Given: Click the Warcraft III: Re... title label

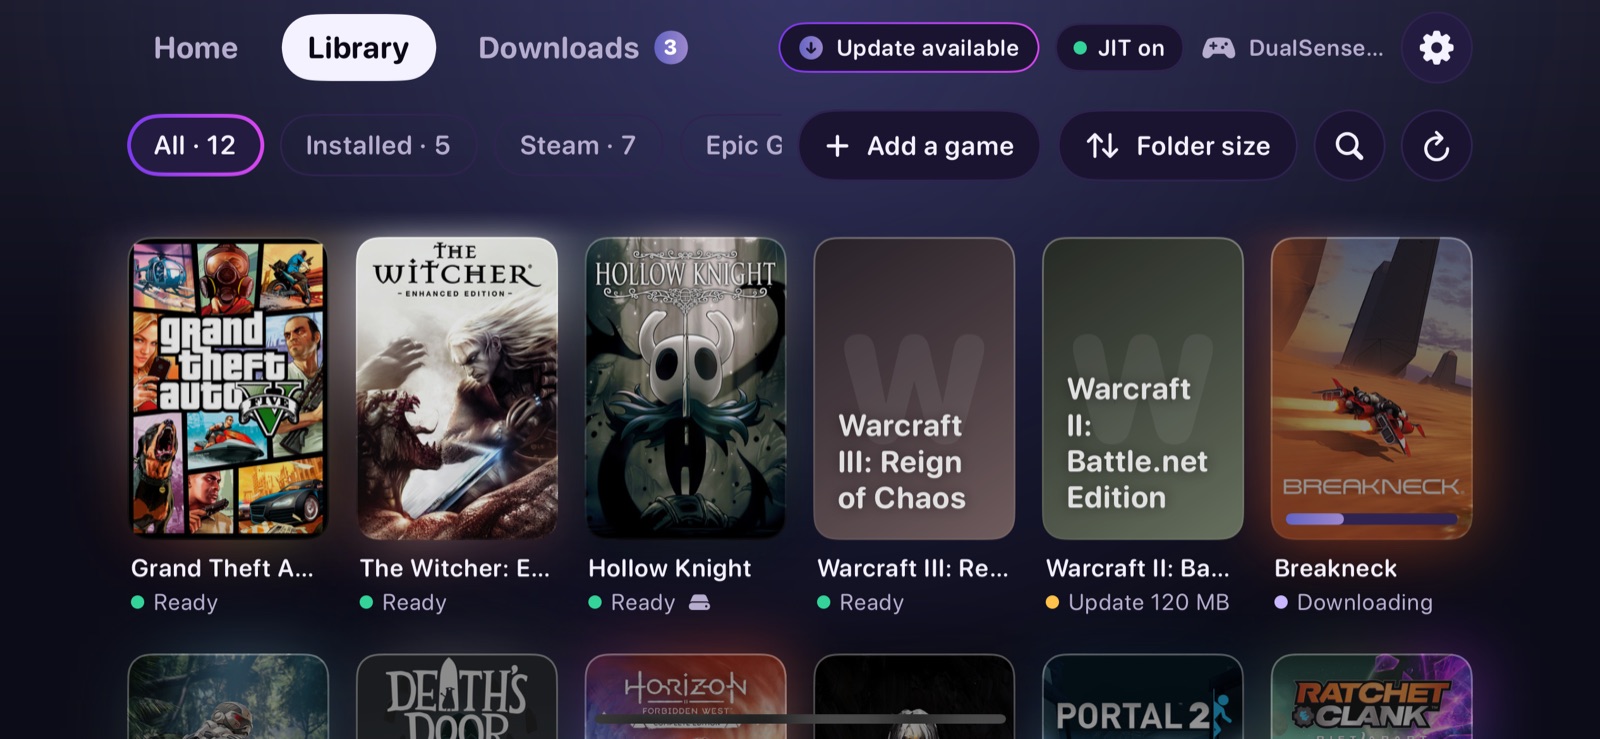Looking at the screenshot, I should point(913,568).
